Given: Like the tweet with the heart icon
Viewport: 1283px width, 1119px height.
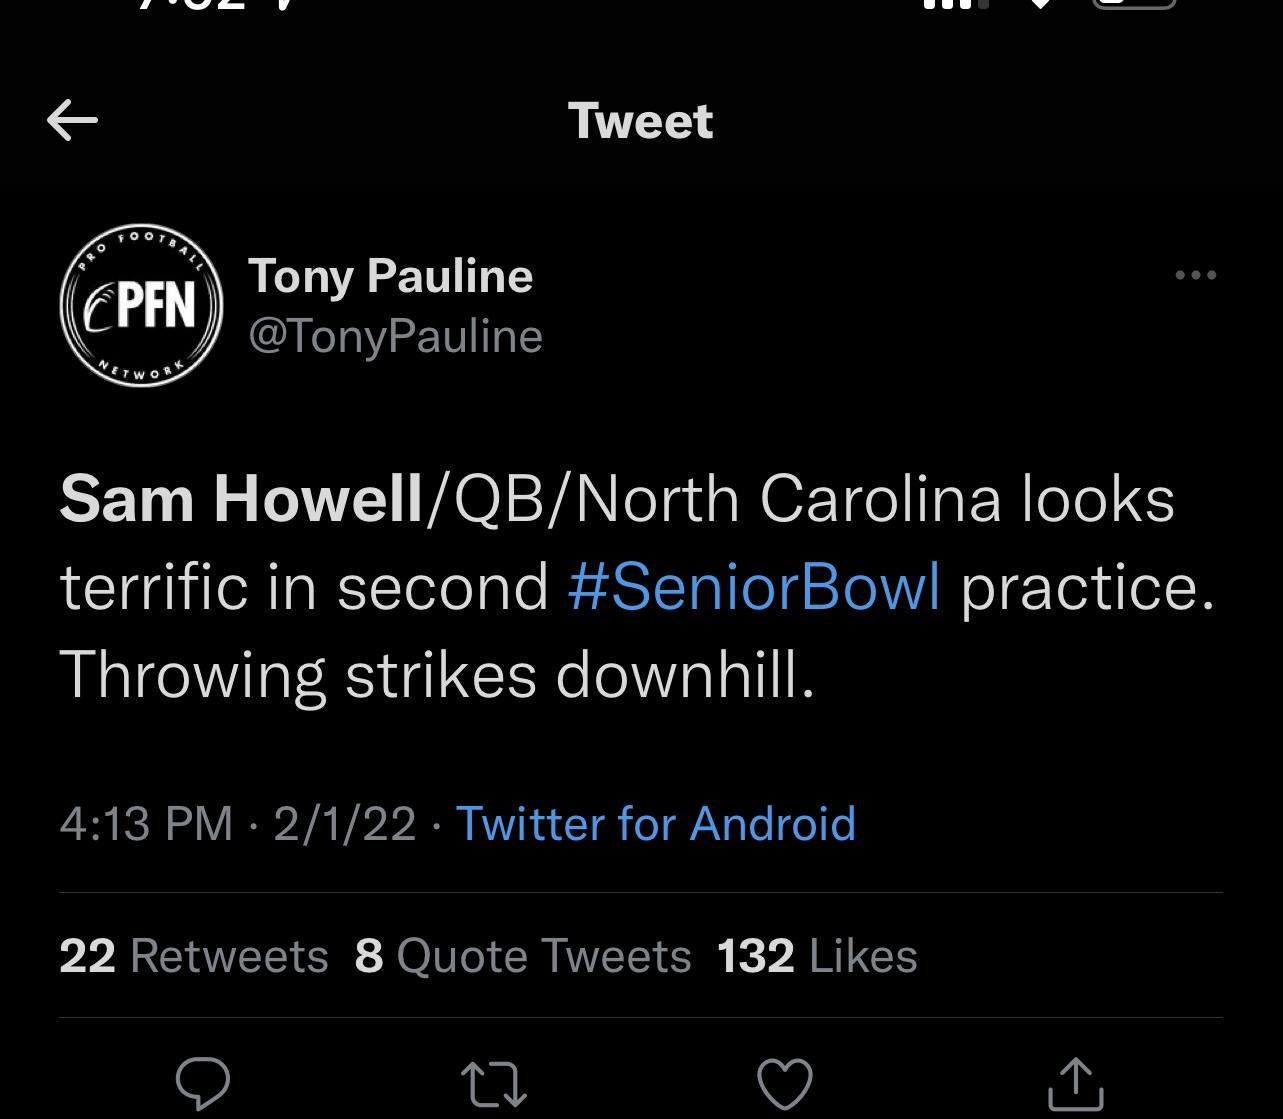Looking at the screenshot, I should tap(785, 1084).
